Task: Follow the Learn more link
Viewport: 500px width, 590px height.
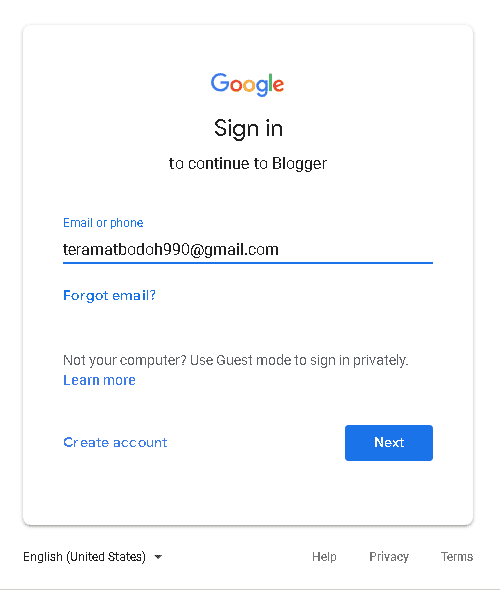Action: [x=99, y=380]
